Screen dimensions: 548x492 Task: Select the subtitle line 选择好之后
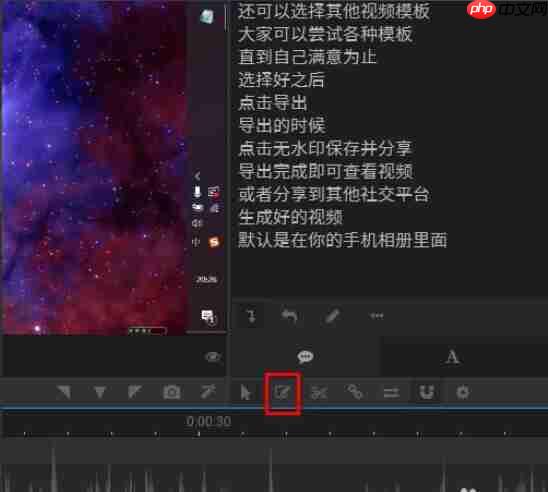pyautogui.click(x=281, y=80)
